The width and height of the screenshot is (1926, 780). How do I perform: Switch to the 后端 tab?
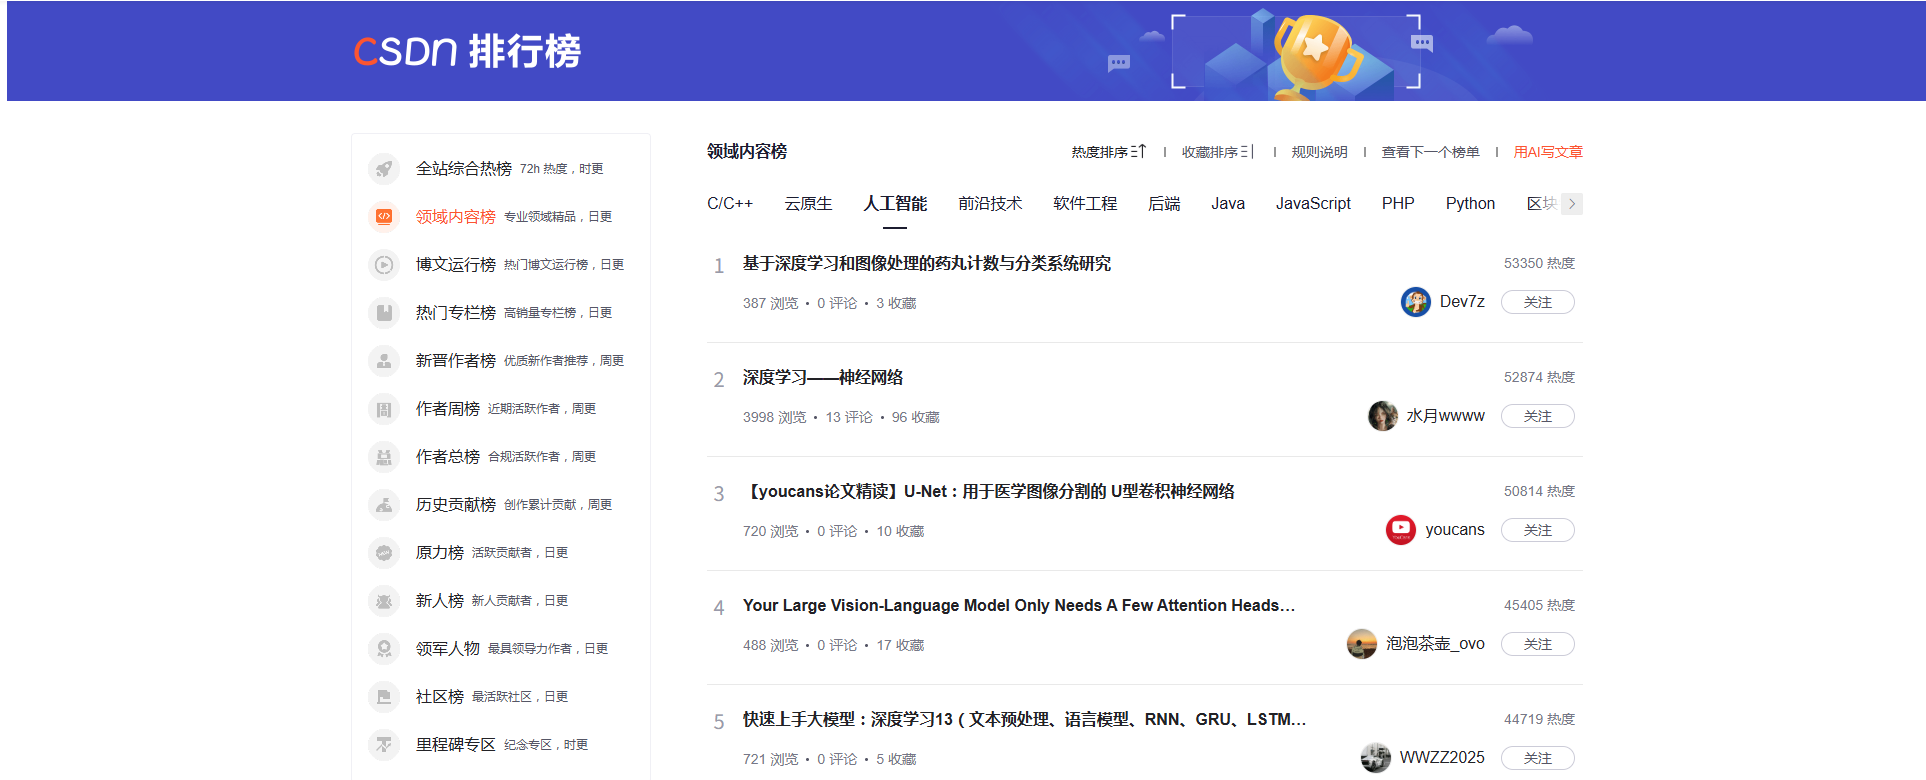point(1164,204)
